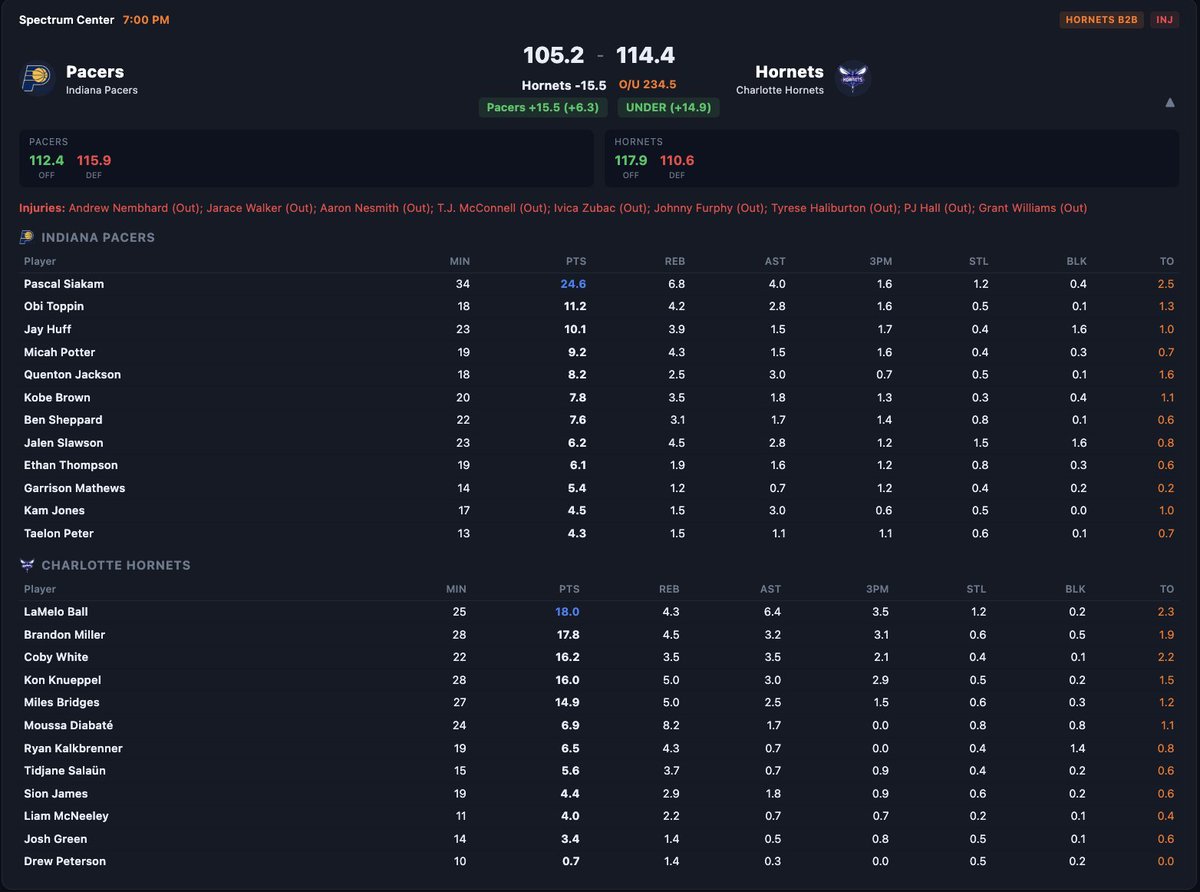Select the Jalen Slawson player name
This screenshot has height=892, width=1200.
[64, 443]
